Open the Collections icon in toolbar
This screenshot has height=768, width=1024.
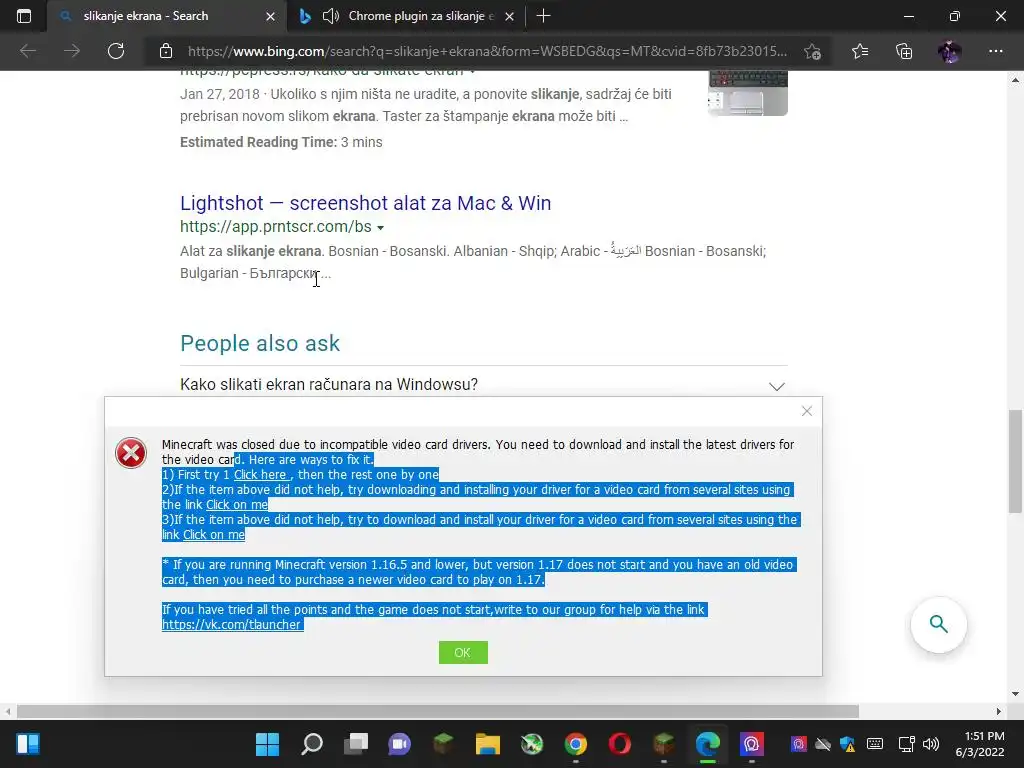pos(904,51)
